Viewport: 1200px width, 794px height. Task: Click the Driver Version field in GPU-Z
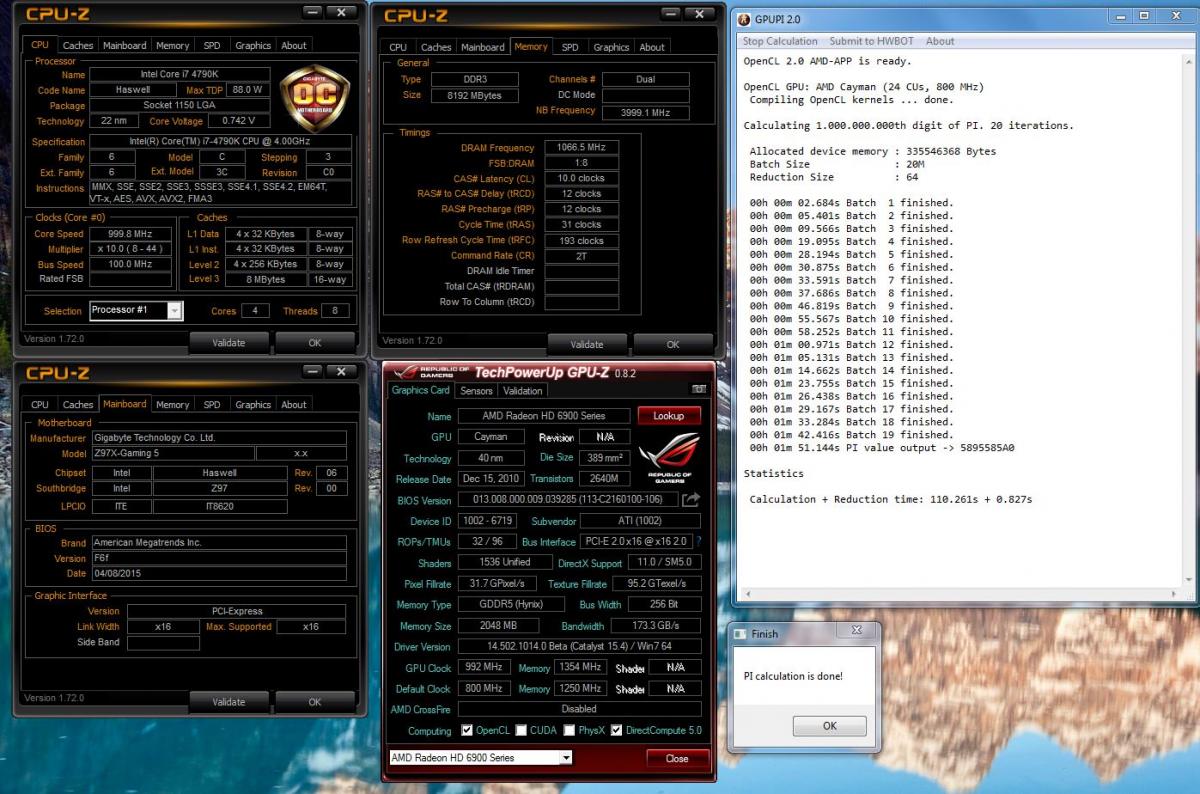click(579, 646)
